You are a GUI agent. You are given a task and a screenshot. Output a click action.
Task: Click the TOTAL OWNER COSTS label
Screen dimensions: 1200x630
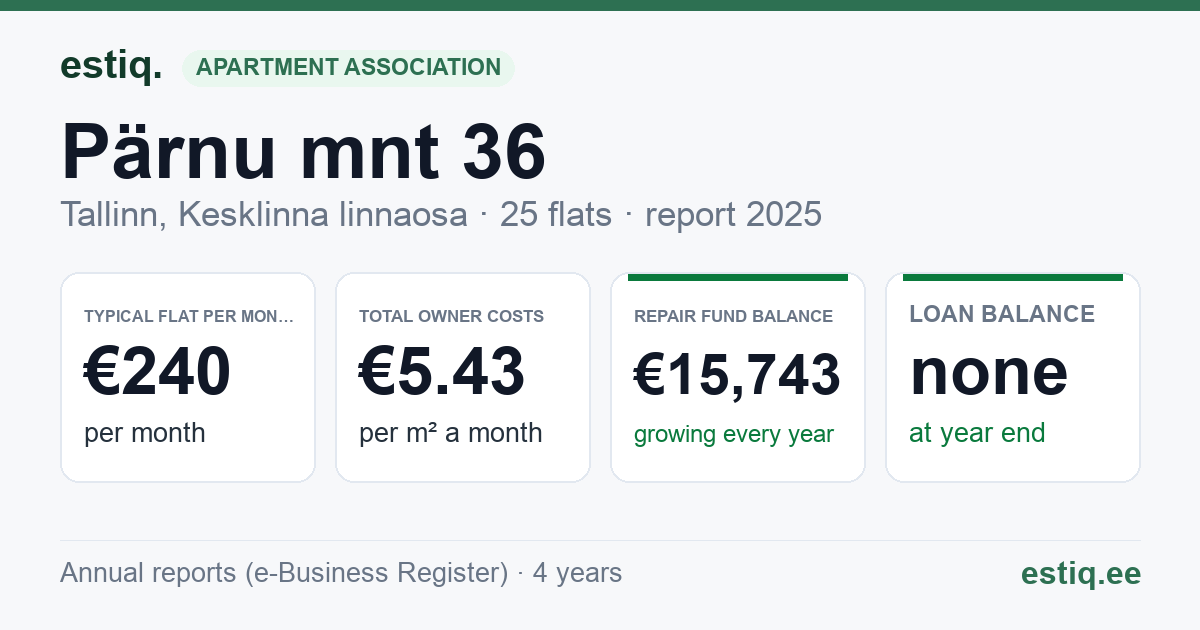coord(451,317)
